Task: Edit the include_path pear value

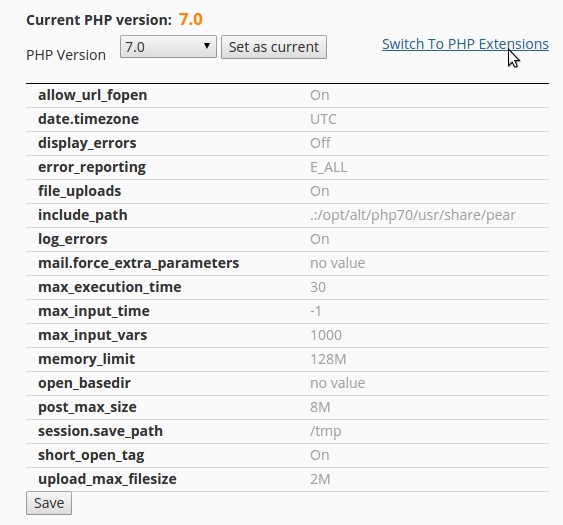Action: click(x=413, y=215)
